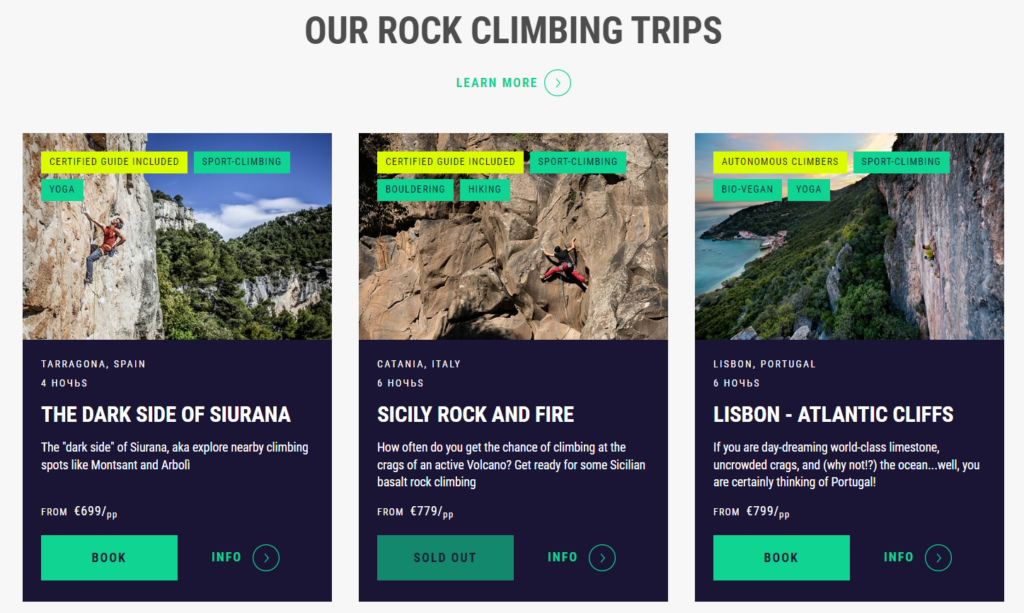
Task: Select the Bouldering tag on Sicily card
Action: coord(415,189)
